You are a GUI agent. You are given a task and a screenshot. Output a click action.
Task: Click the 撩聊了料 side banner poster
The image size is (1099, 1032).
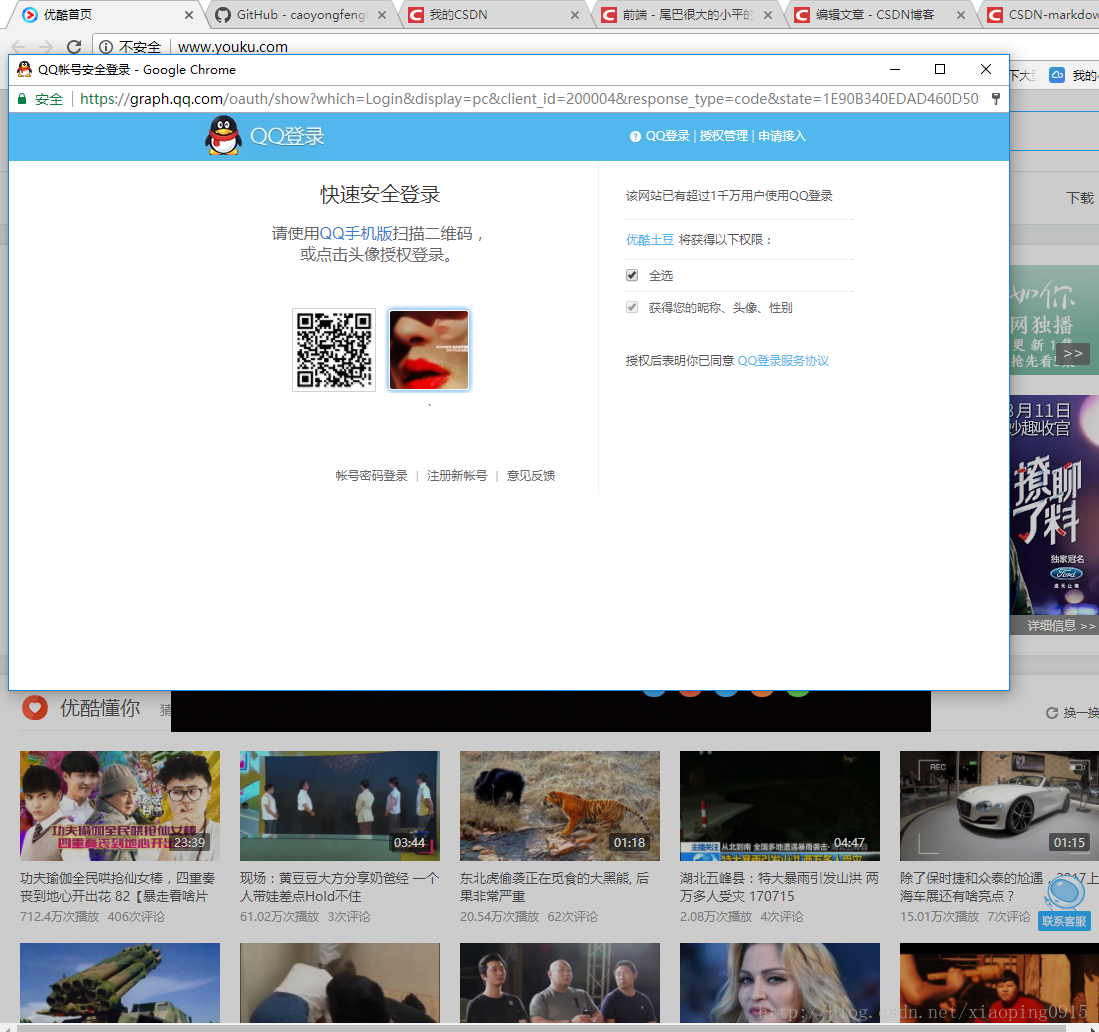(1054, 505)
